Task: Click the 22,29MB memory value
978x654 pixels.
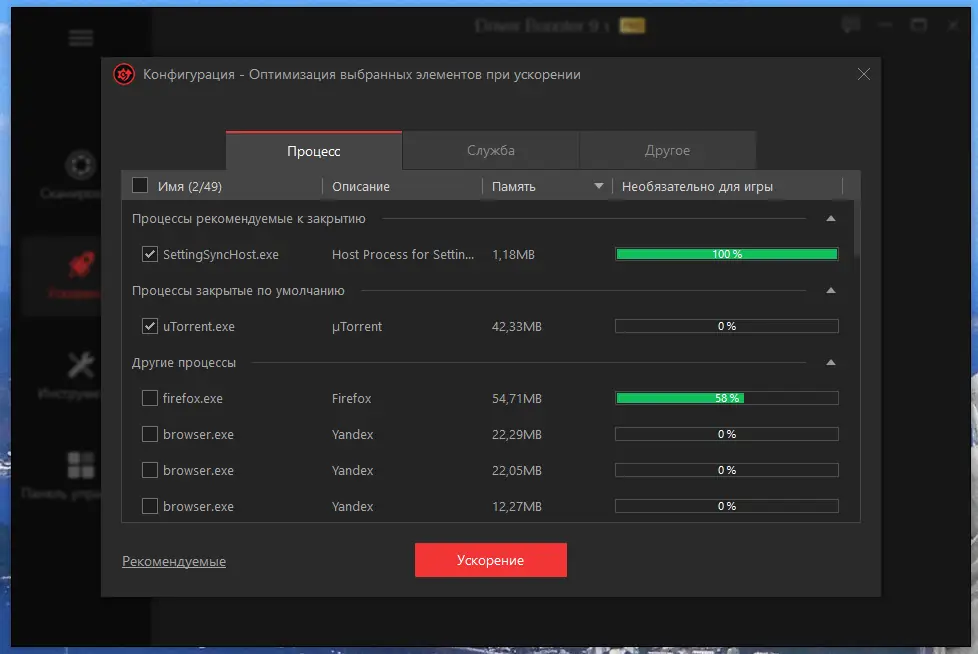Action: [x=516, y=435]
